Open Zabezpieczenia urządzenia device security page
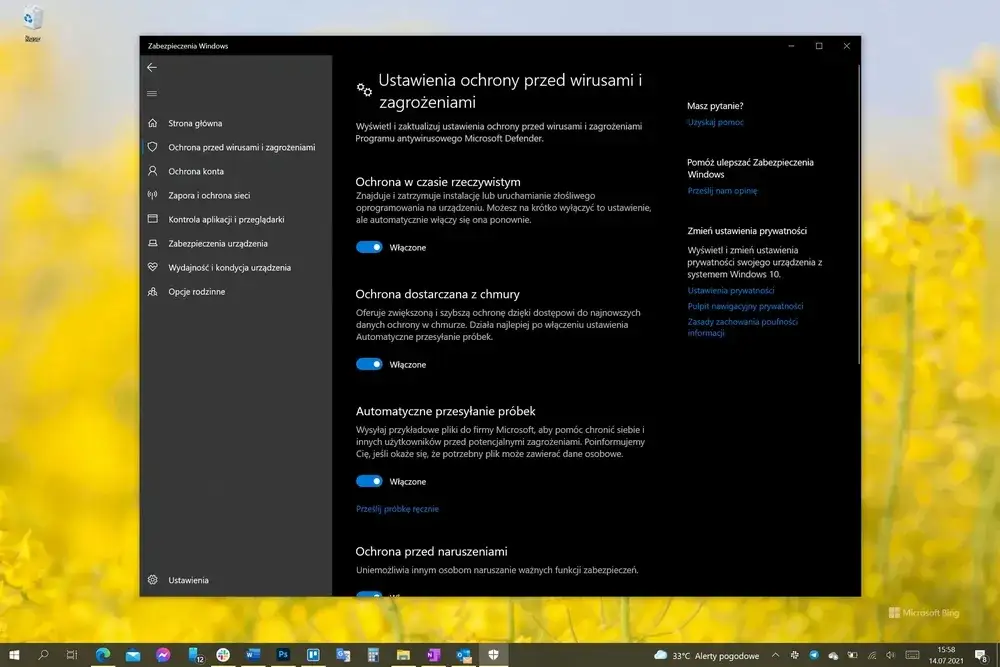 click(218, 243)
